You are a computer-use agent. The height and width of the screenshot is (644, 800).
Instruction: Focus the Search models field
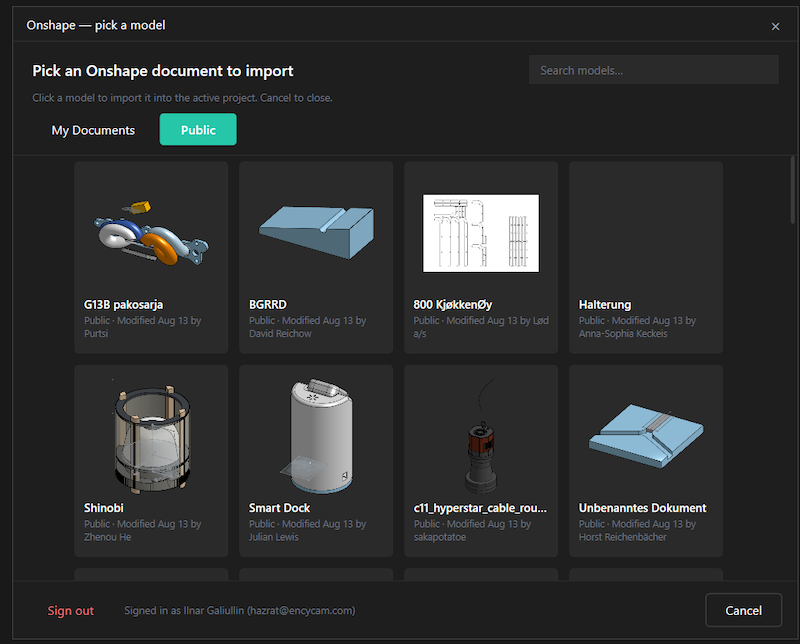point(654,70)
